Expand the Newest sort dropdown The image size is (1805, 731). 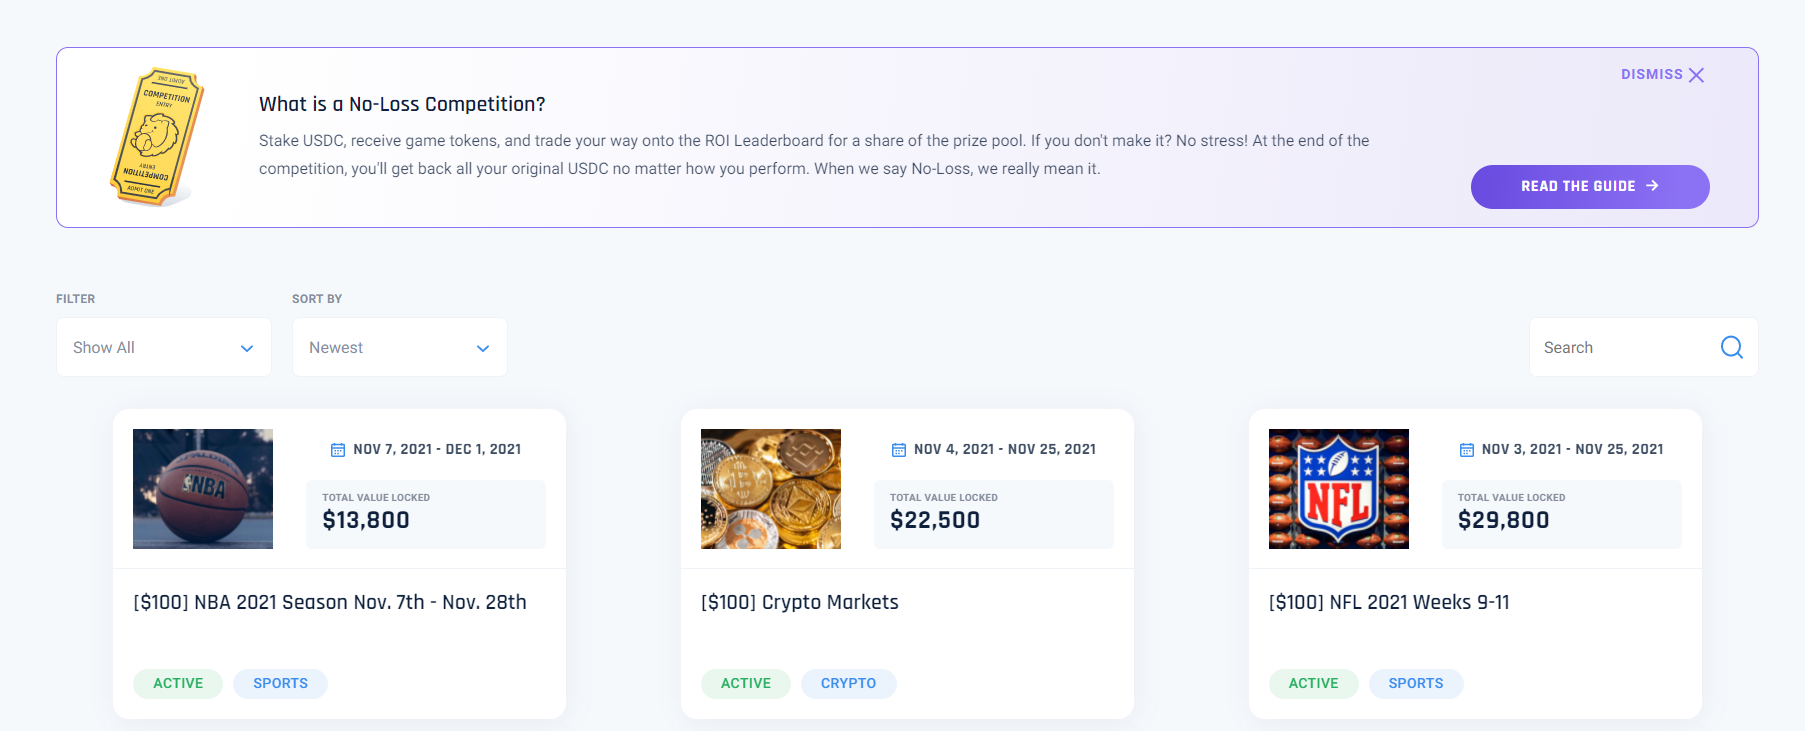click(x=400, y=347)
